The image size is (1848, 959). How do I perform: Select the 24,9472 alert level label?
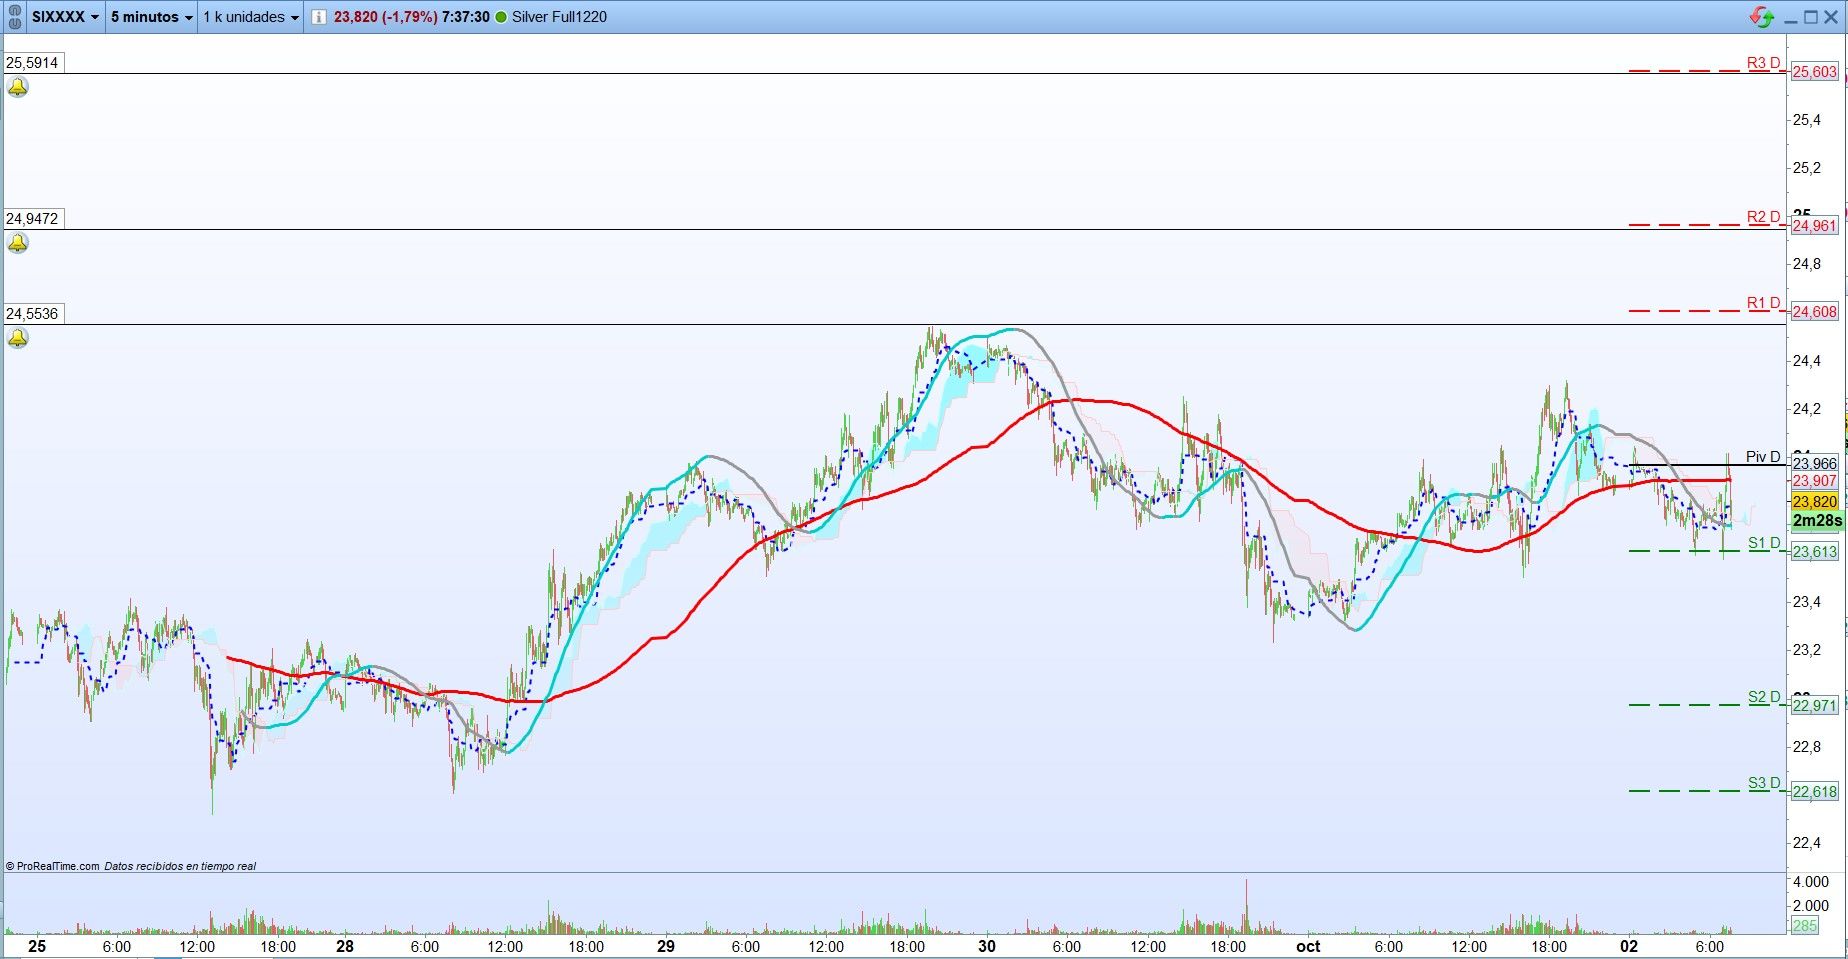point(32,219)
